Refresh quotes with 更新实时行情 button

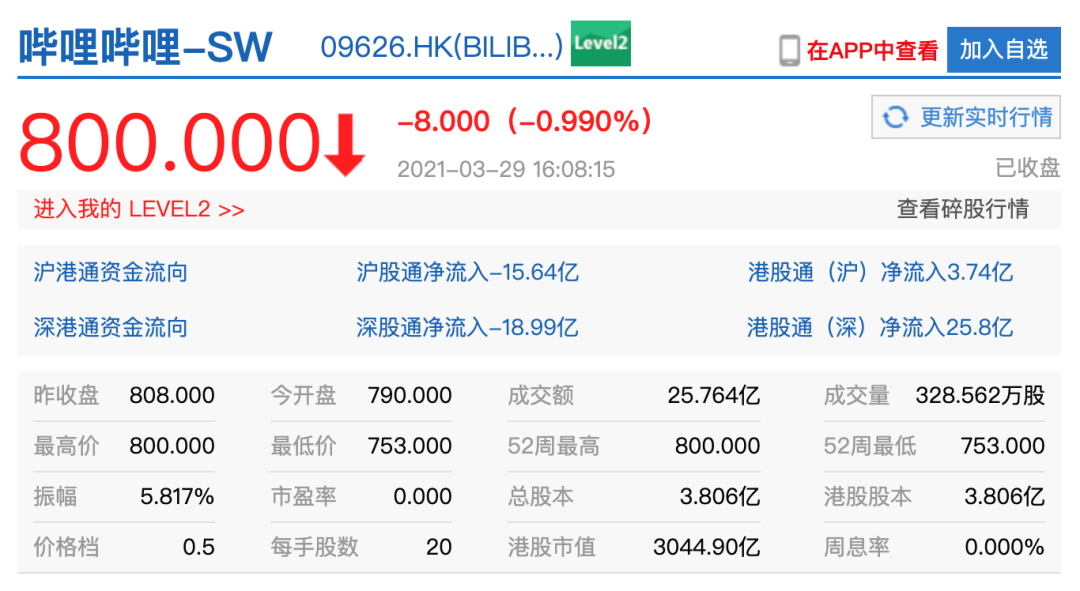coord(966,117)
